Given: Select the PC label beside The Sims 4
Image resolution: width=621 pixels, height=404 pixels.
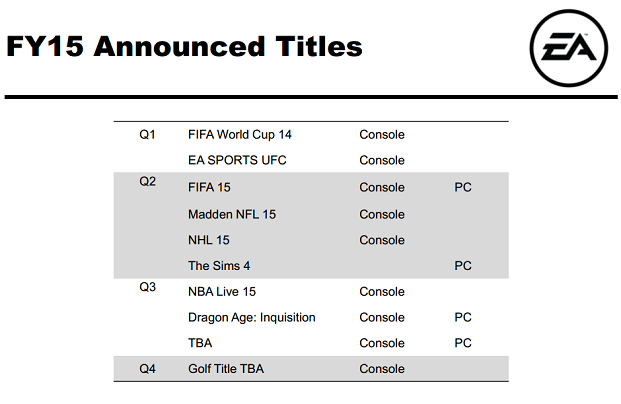Looking at the screenshot, I should [x=463, y=265].
